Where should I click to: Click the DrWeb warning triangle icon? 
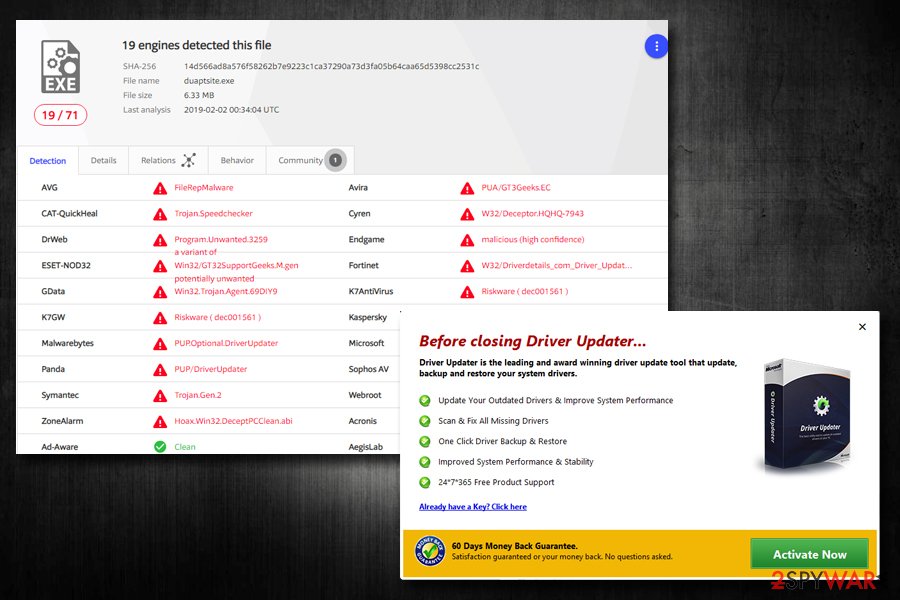(160, 240)
